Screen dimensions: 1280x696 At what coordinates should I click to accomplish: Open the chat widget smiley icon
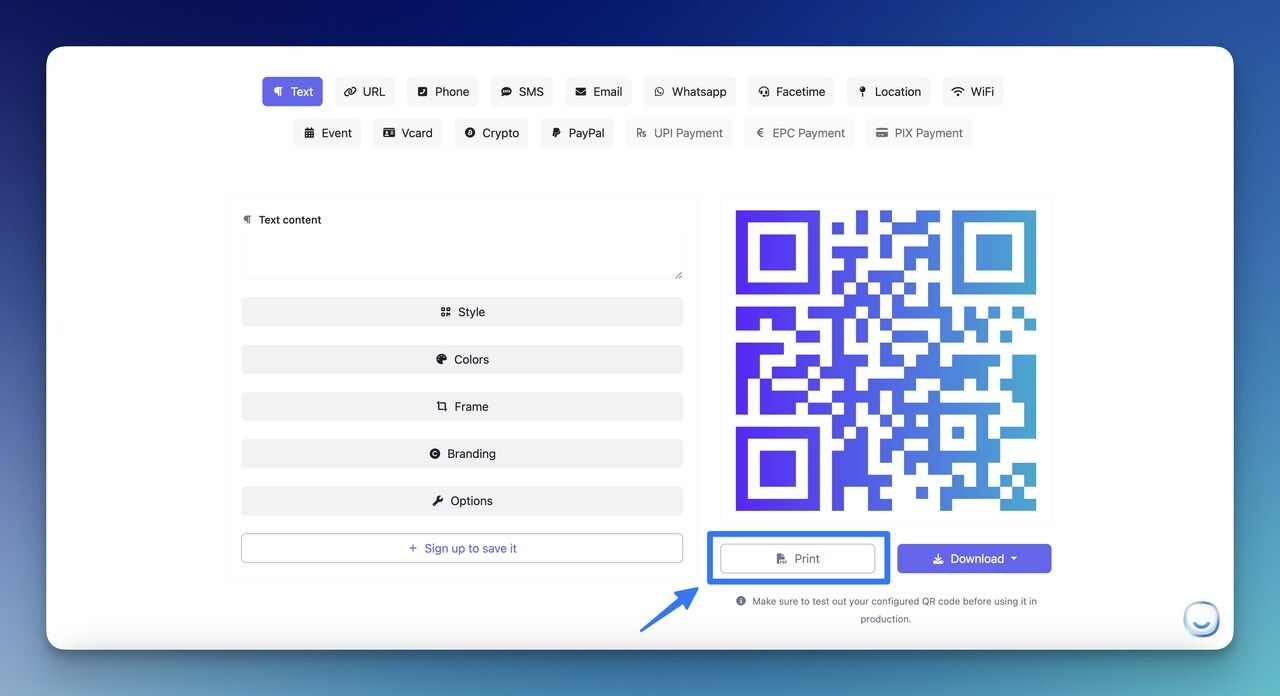click(1201, 620)
